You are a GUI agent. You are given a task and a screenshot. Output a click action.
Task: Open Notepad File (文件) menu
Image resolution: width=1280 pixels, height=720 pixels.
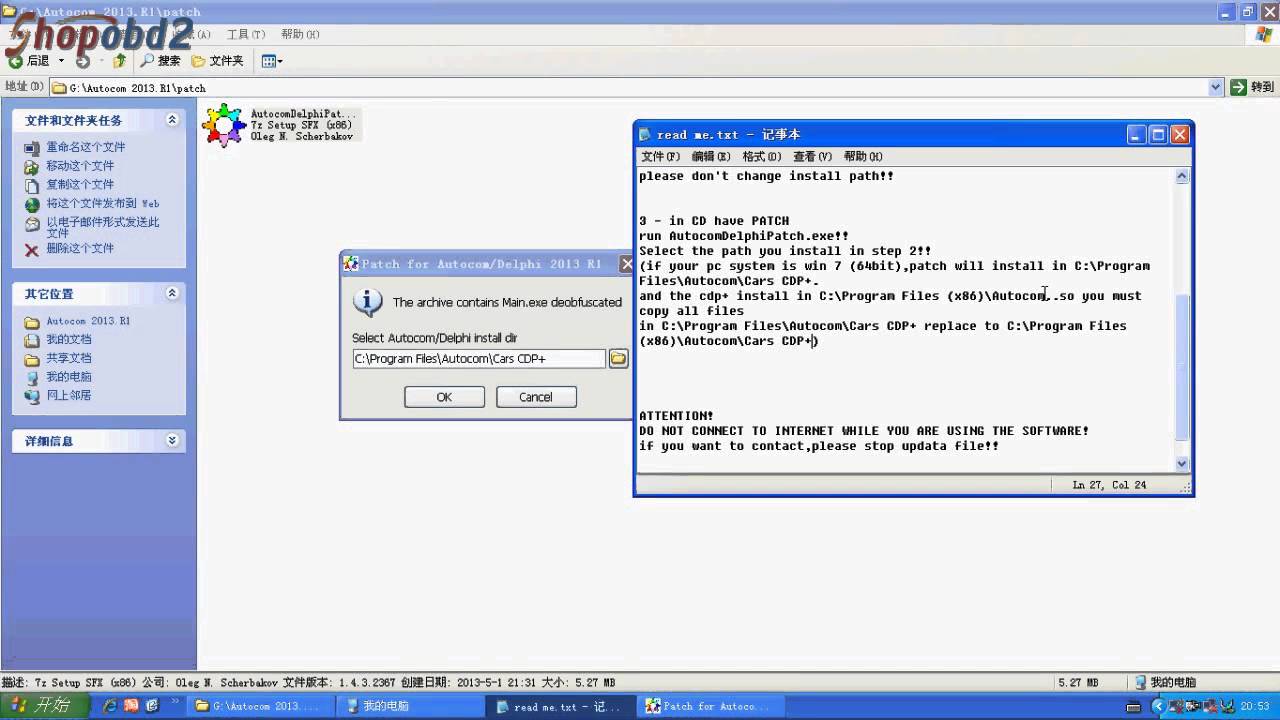pos(660,157)
